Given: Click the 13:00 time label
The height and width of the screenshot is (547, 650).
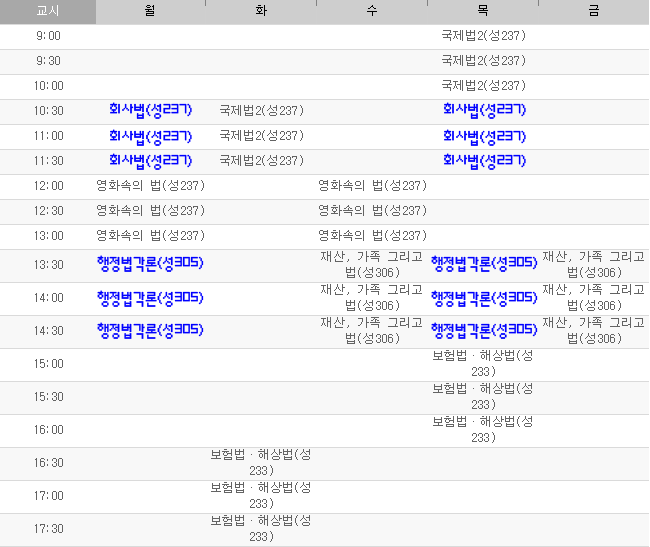Looking at the screenshot, I should (49, 235).
